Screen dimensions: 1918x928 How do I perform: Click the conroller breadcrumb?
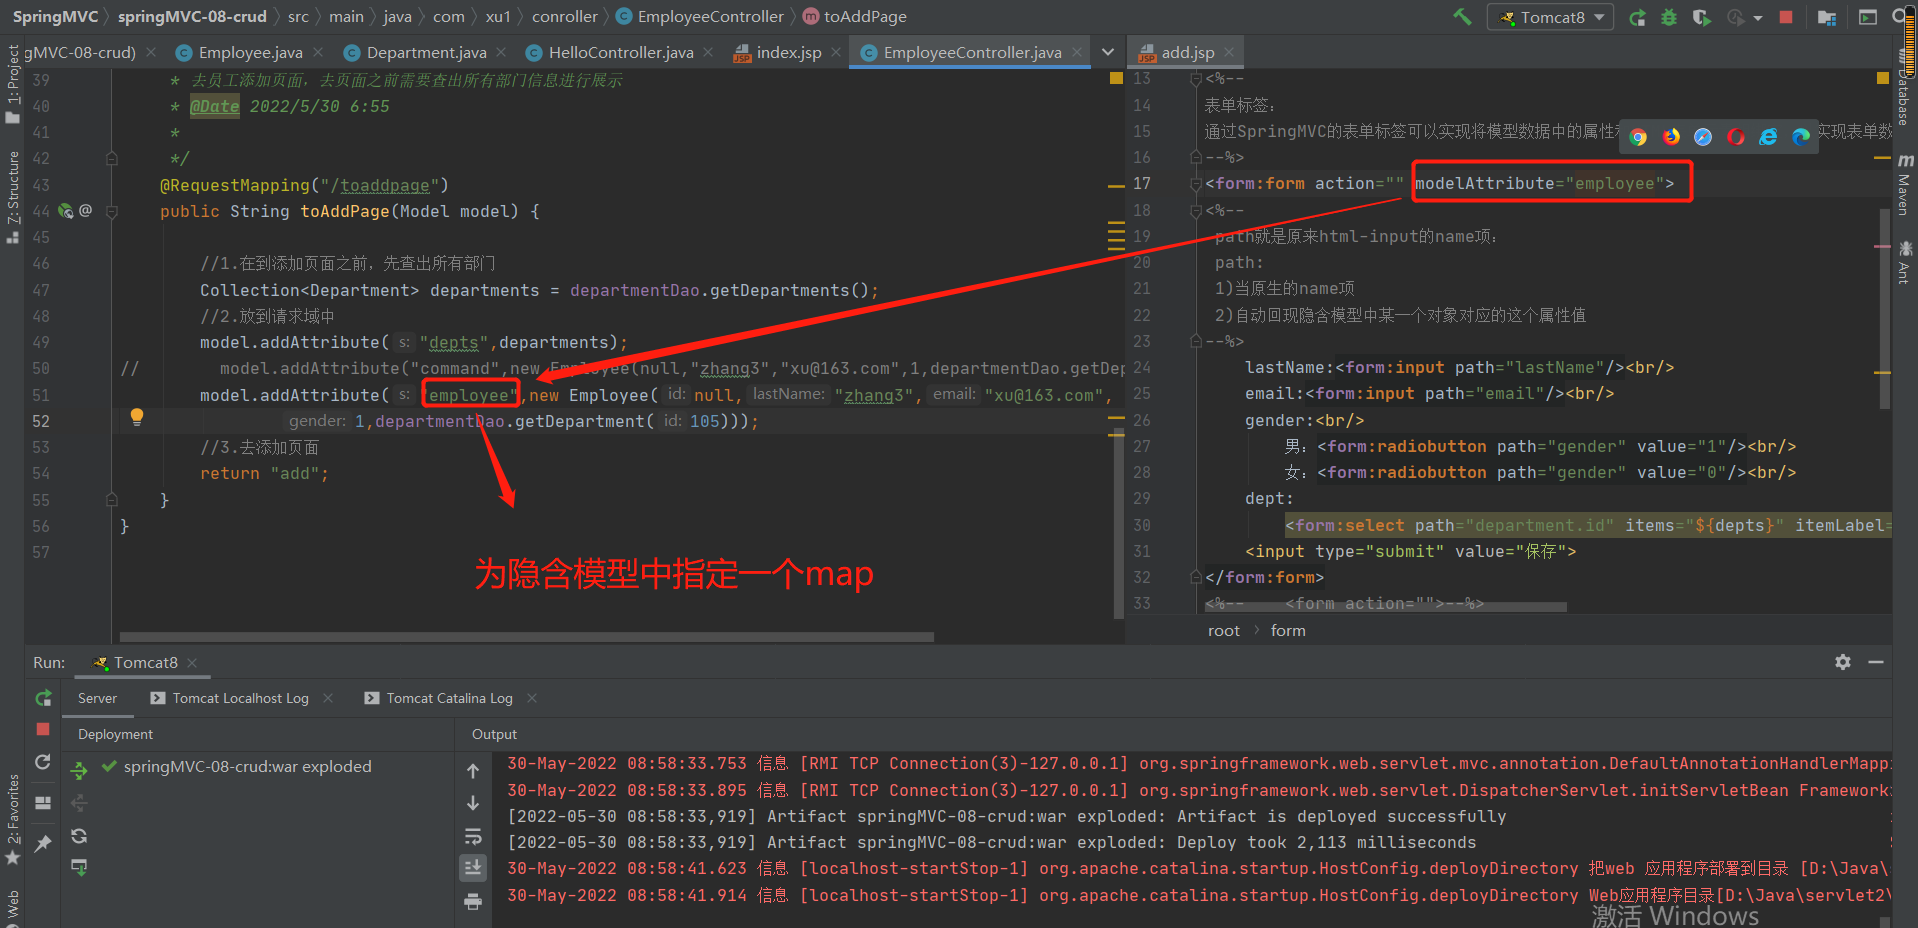pos(564,17)
